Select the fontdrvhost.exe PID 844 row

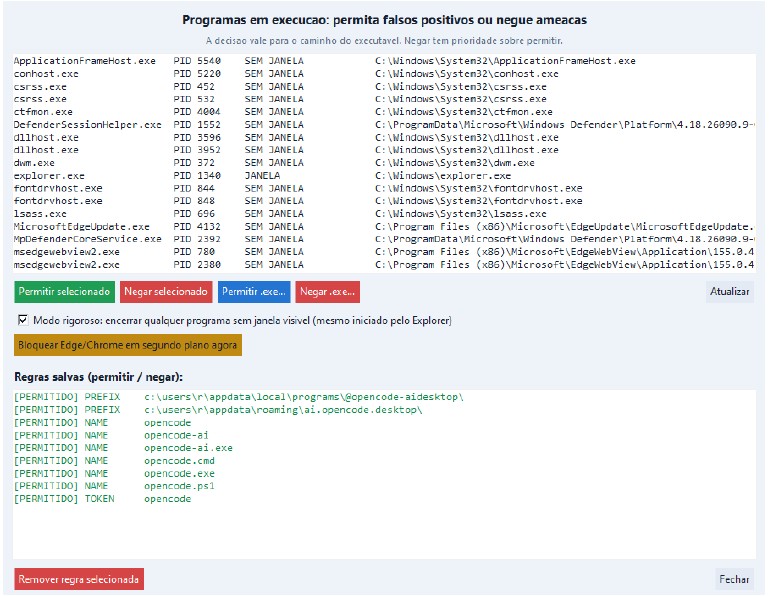[384, 189]
